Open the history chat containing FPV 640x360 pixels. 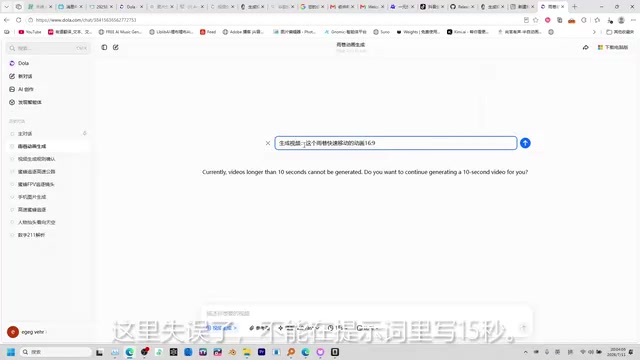[47, 184]
